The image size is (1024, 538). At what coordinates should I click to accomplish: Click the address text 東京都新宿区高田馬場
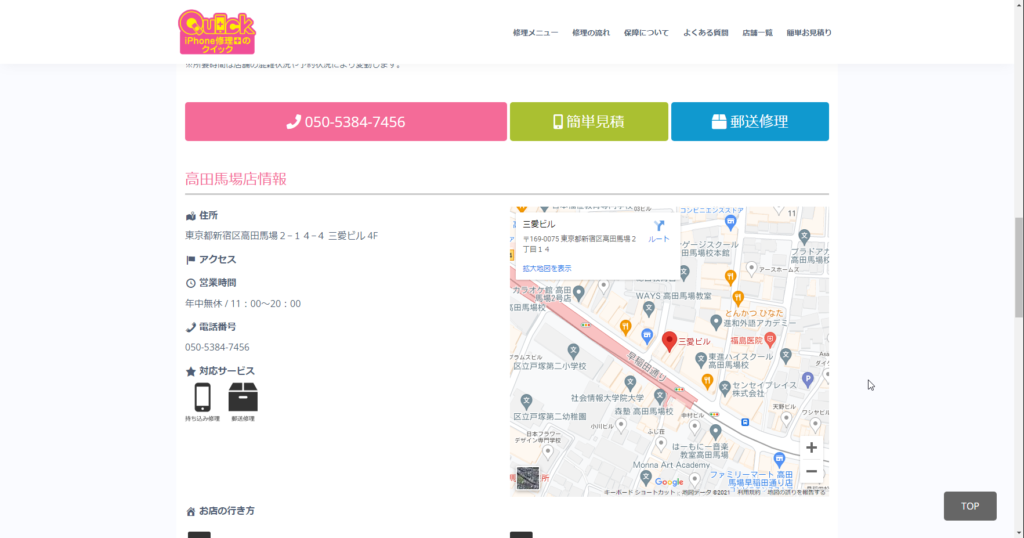tap(281, 236)
